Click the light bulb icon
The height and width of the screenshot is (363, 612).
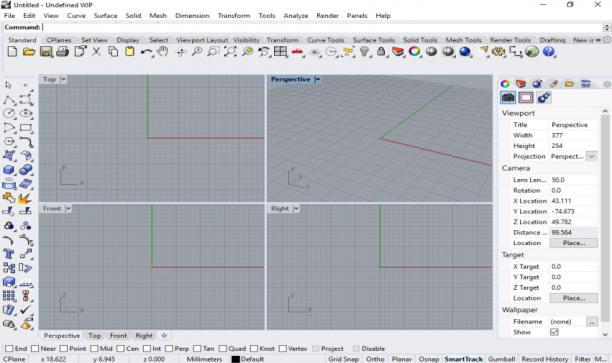click(364, 52)
